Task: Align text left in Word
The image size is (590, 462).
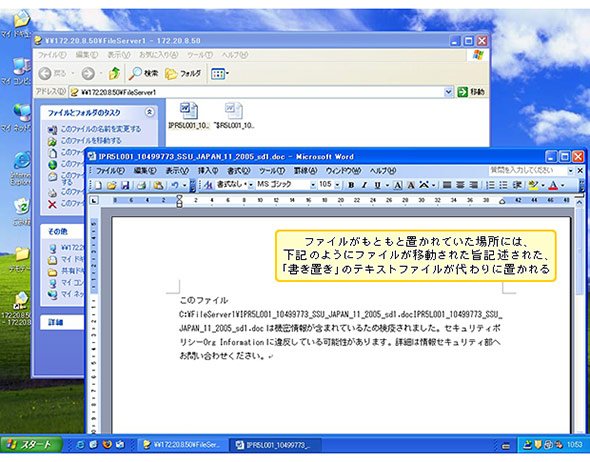Action: click(447, 185)
